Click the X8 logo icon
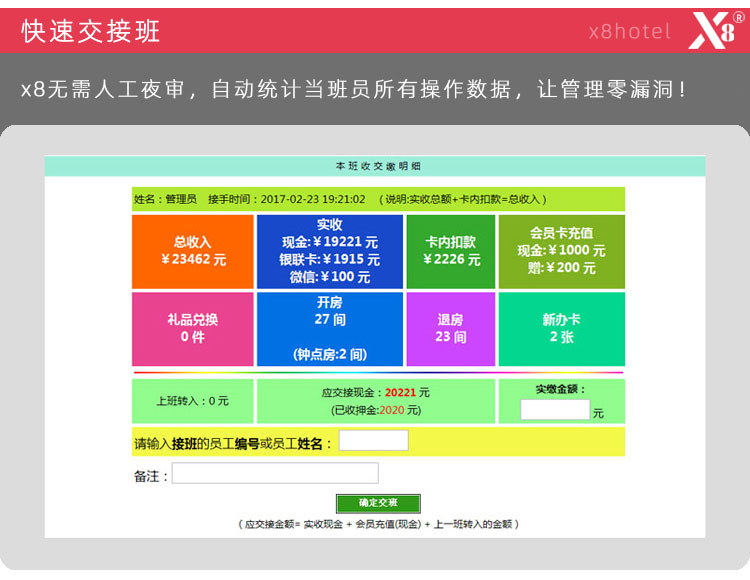750x580 pixels. coord(716,30)
